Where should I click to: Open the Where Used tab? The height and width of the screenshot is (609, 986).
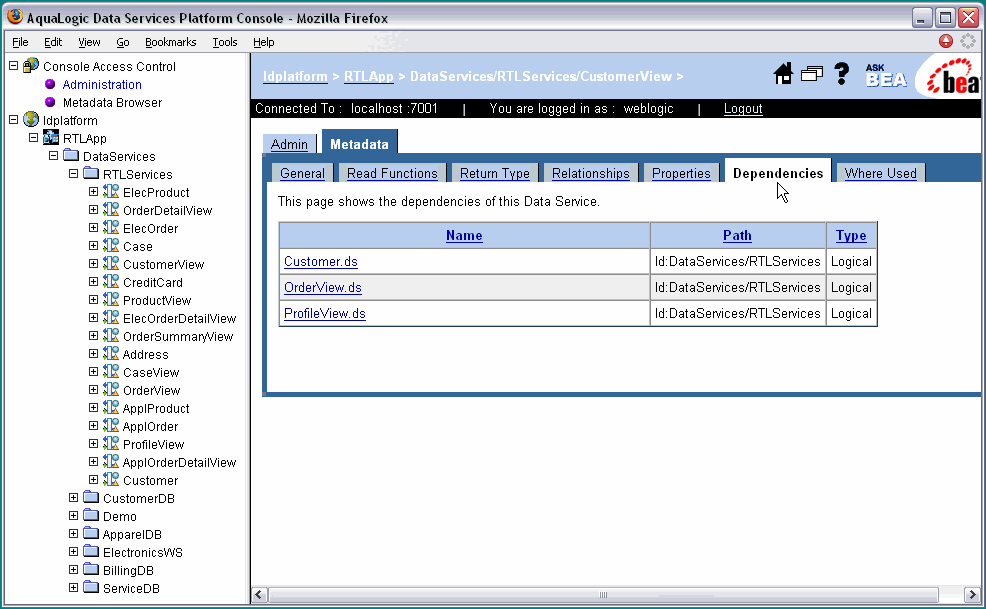[880, 173]
